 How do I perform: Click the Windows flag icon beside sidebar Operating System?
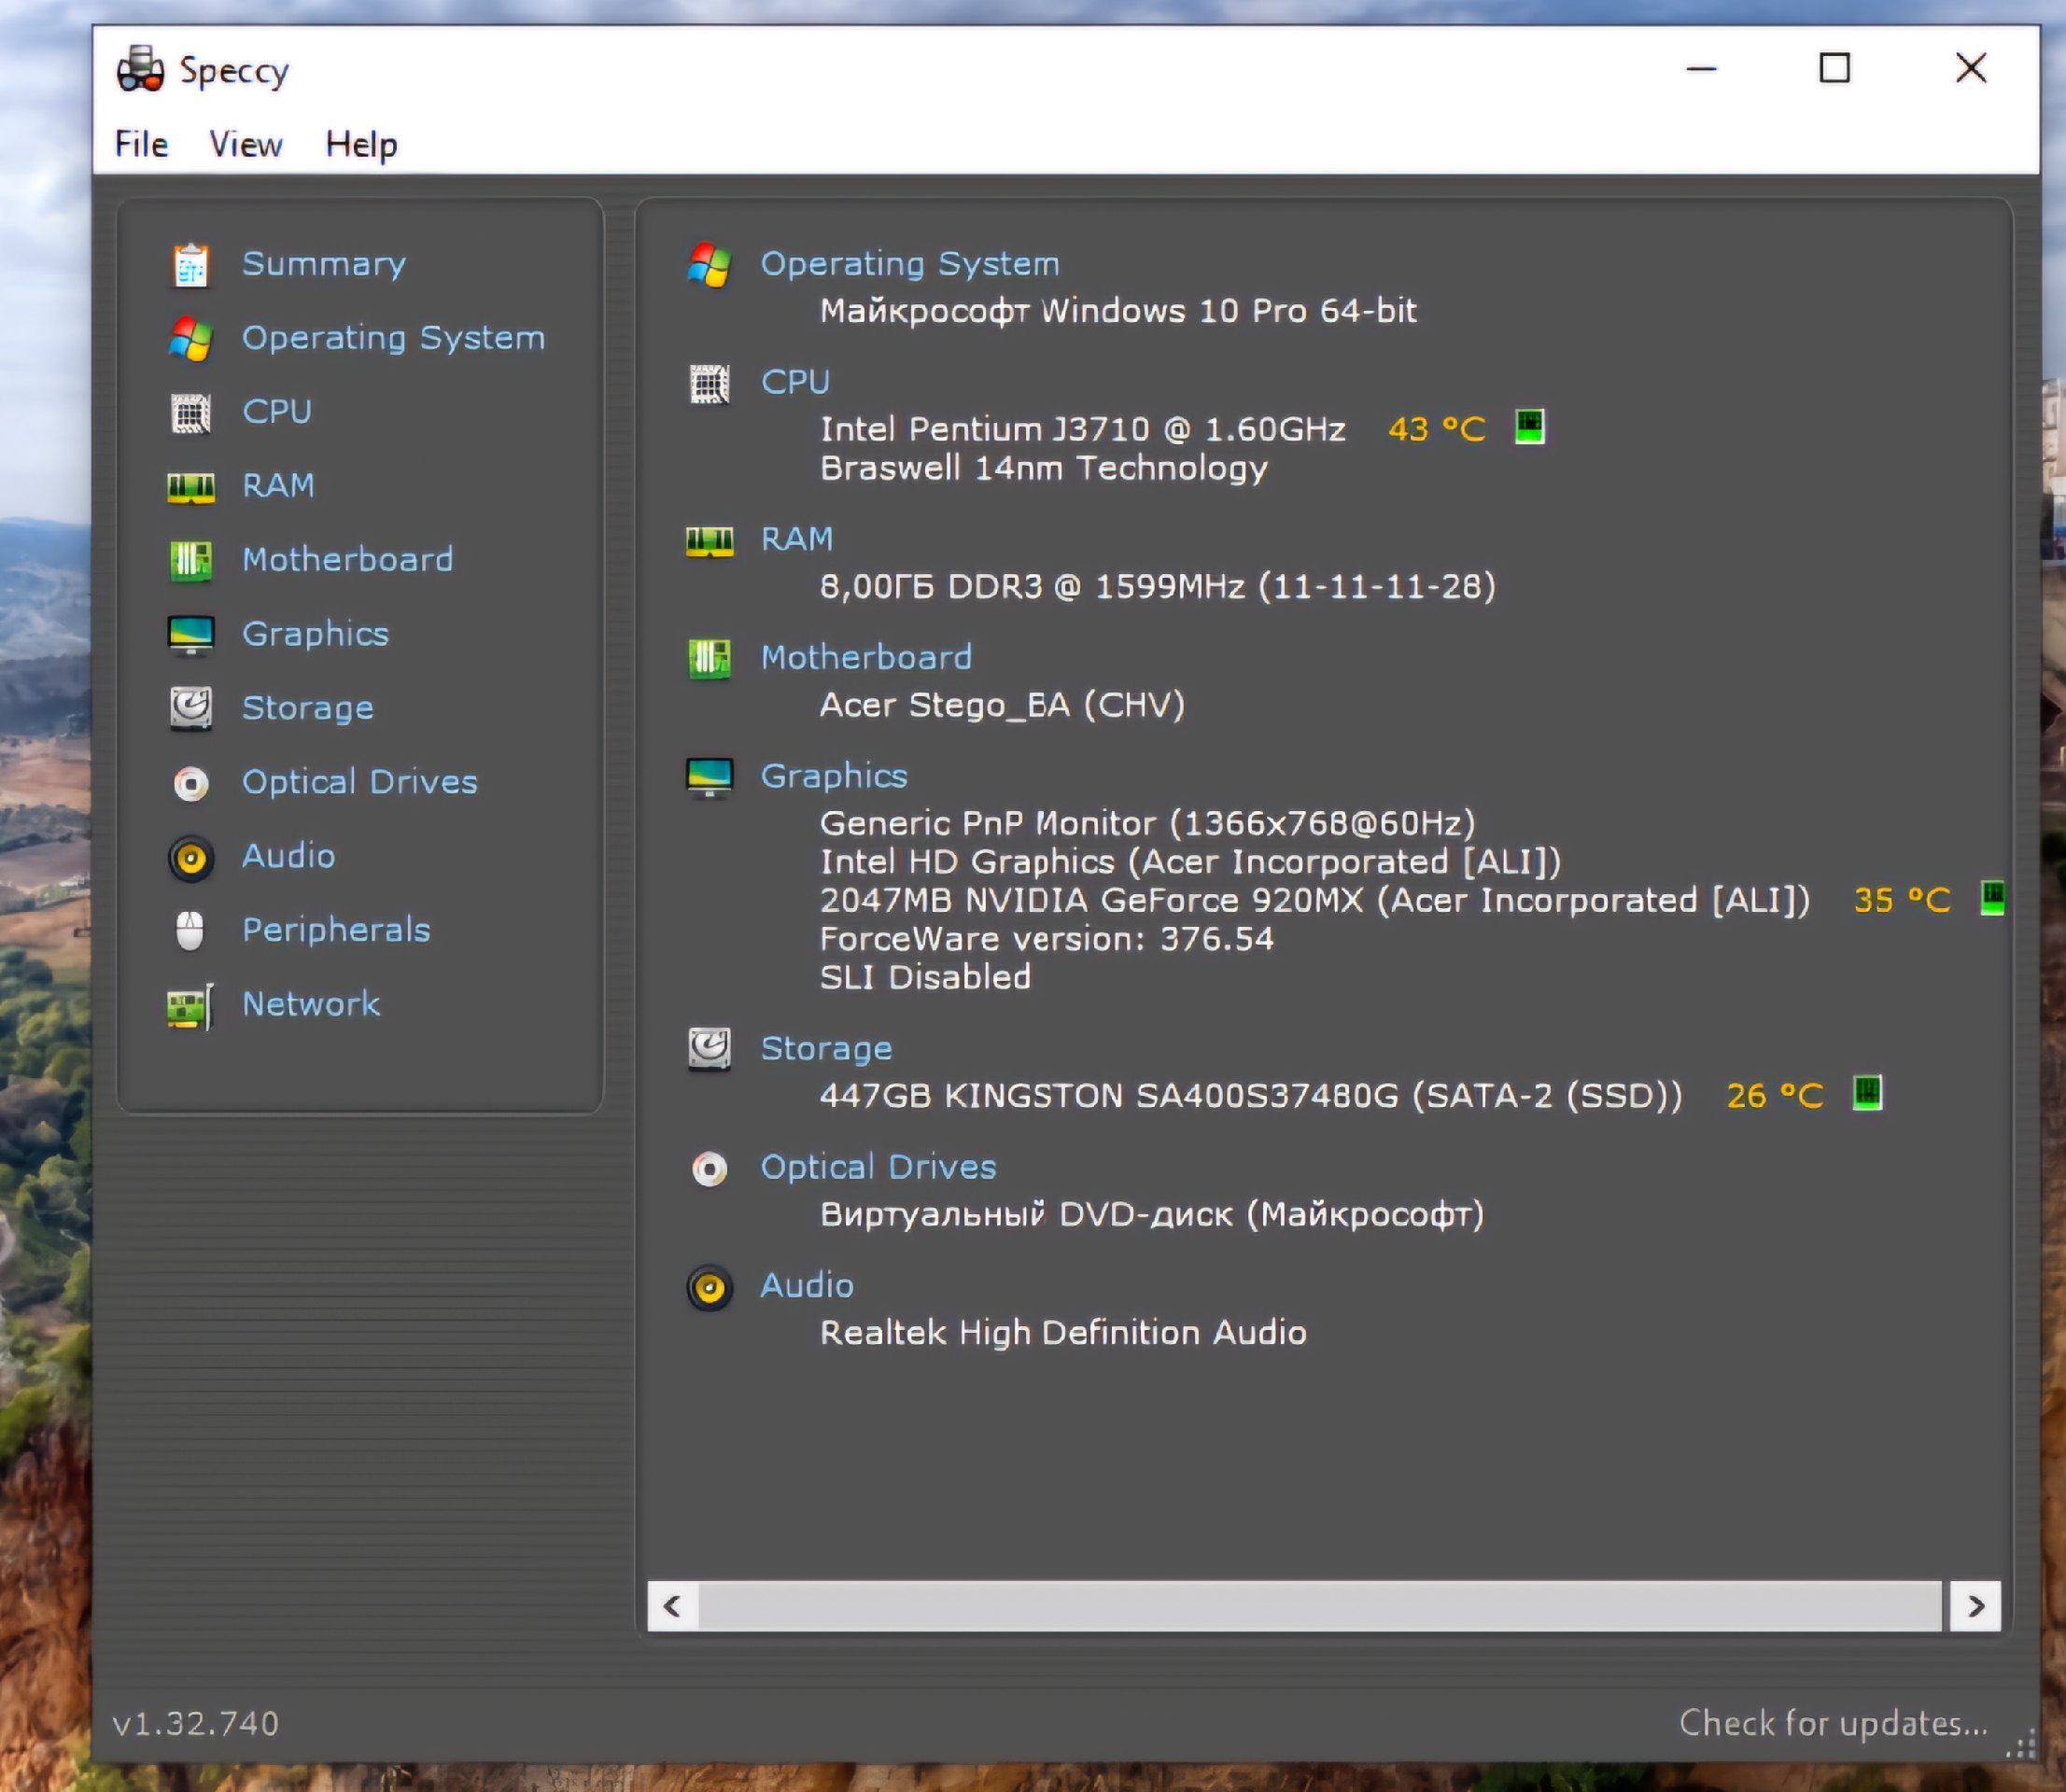pos(190,339)
